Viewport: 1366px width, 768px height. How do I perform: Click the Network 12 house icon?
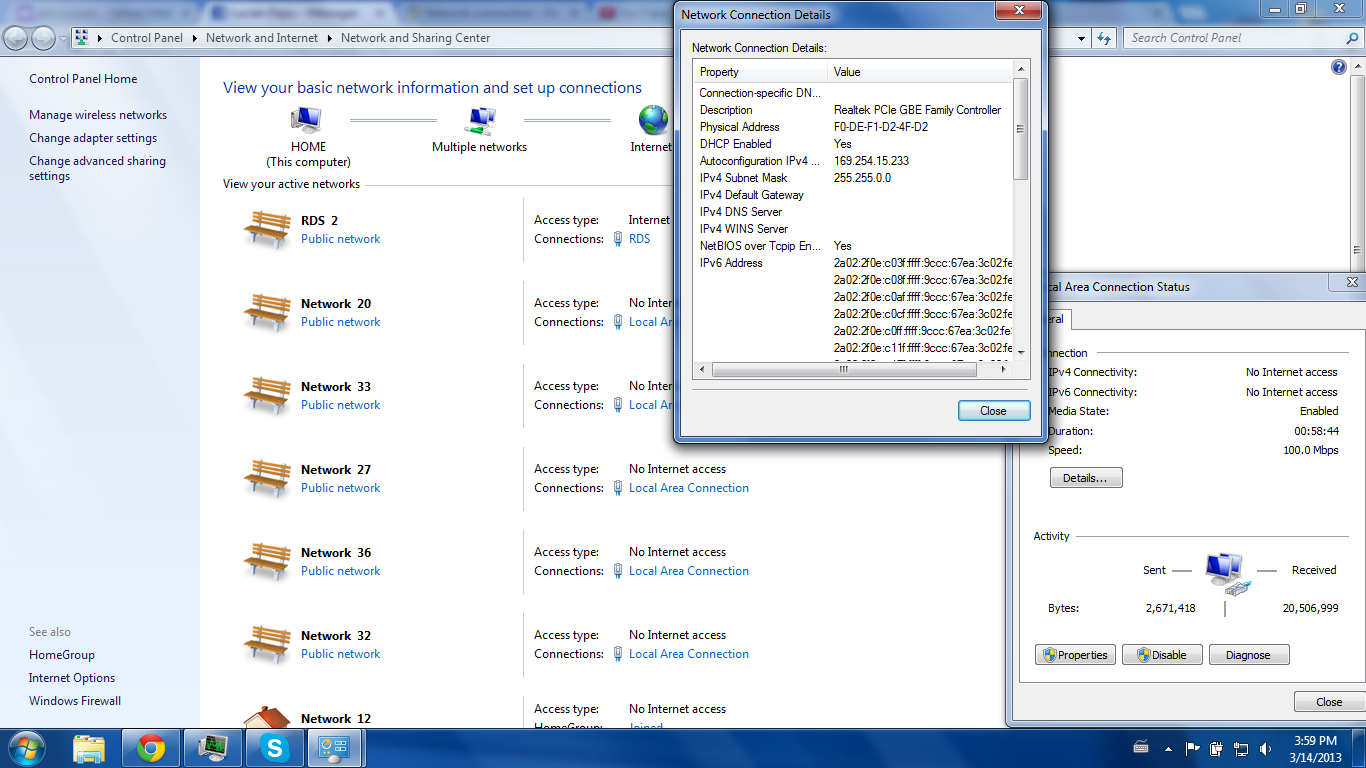tap(267, 716)
